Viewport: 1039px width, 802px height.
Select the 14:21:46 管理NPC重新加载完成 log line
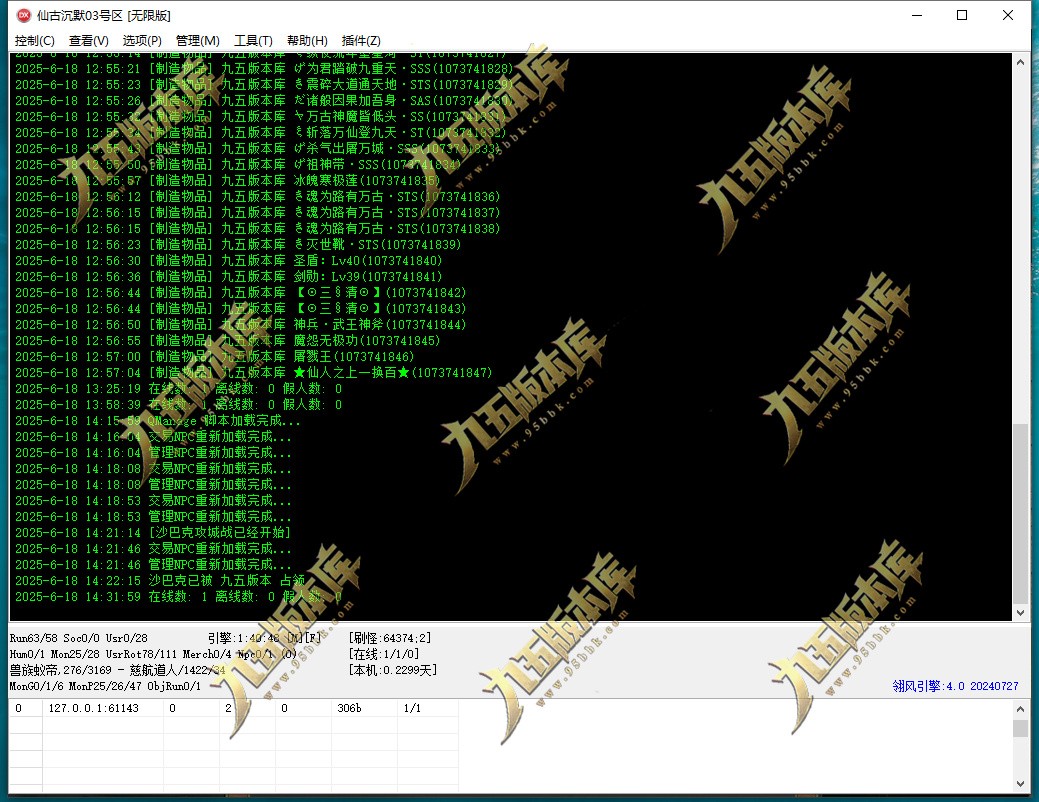click(153, 564)
